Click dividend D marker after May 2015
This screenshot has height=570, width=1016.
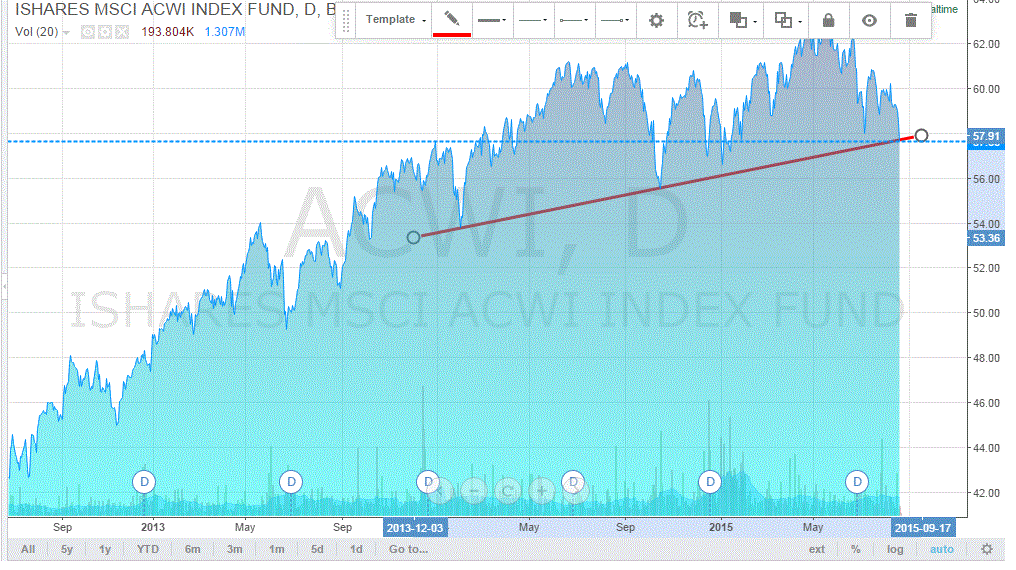coord(857,482)
